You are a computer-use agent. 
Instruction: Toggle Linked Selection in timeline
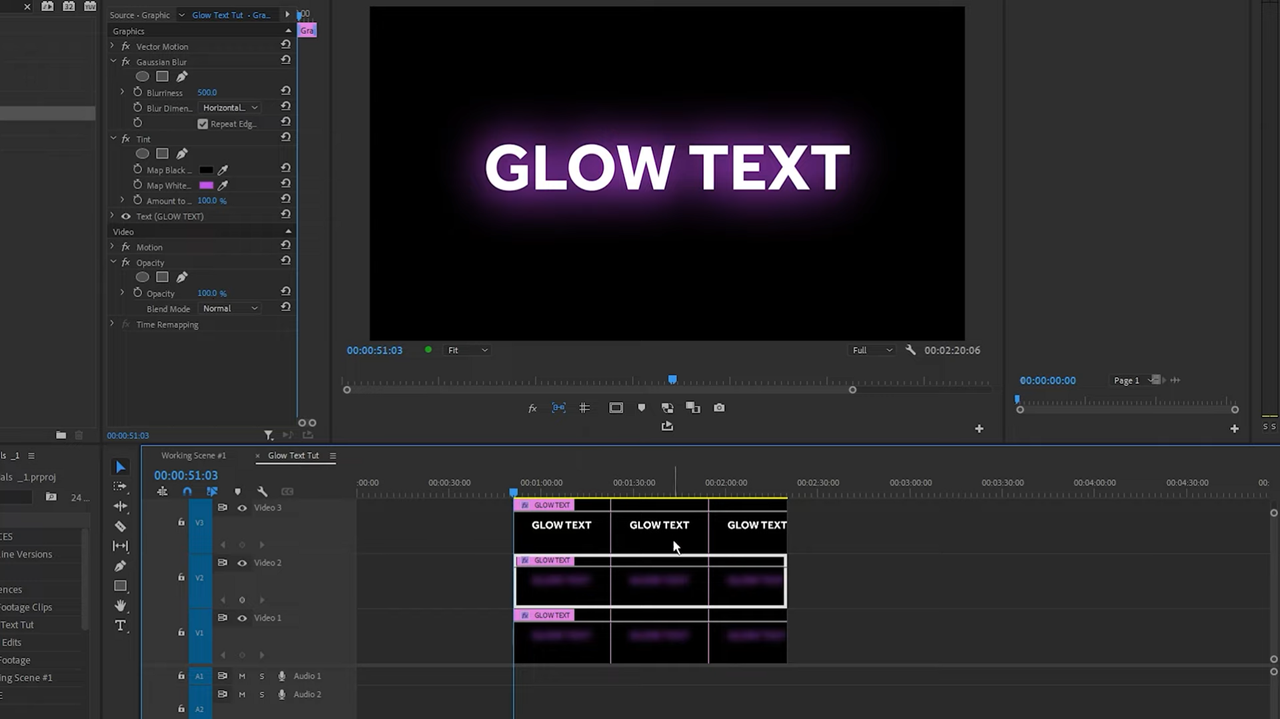click(212, 492)
